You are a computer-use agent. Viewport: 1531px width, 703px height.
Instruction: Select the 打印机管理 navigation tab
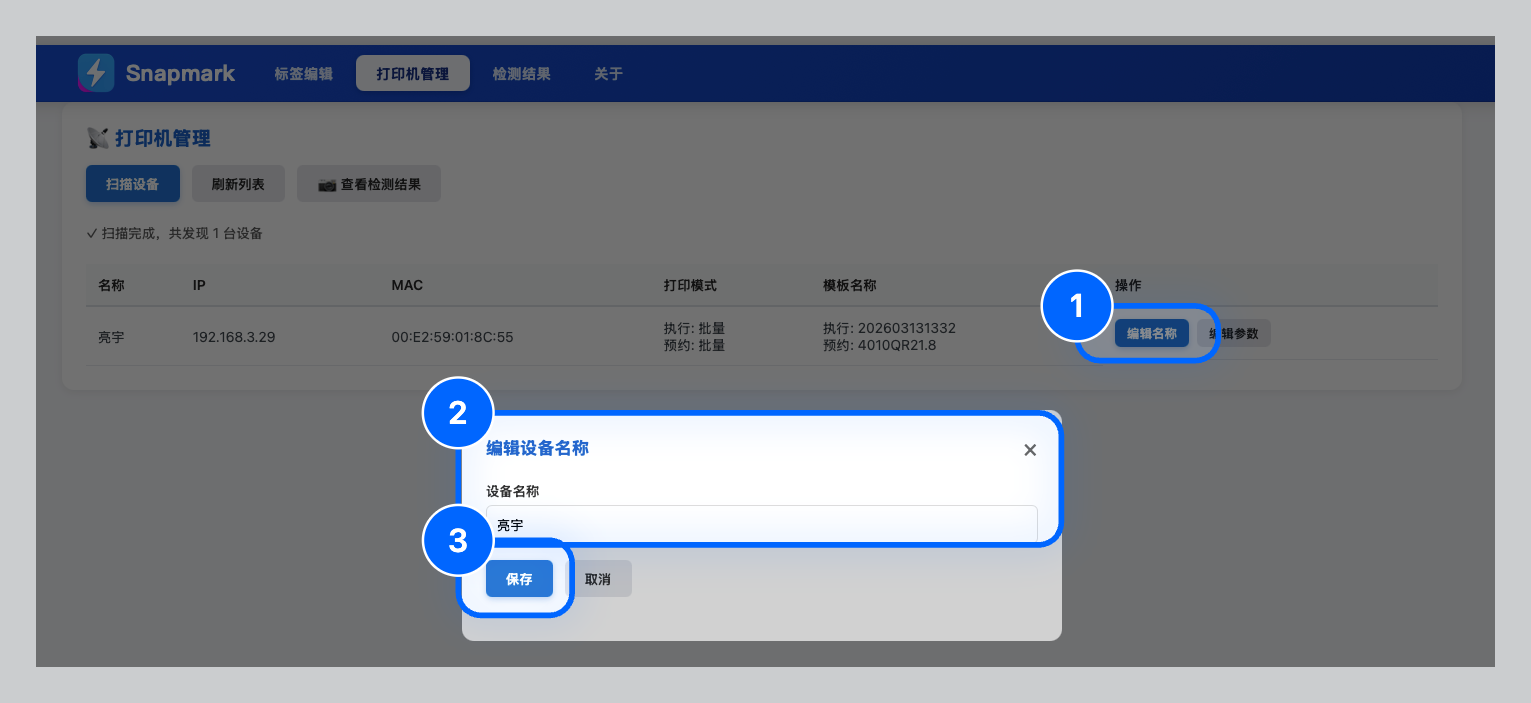(412, 73)
